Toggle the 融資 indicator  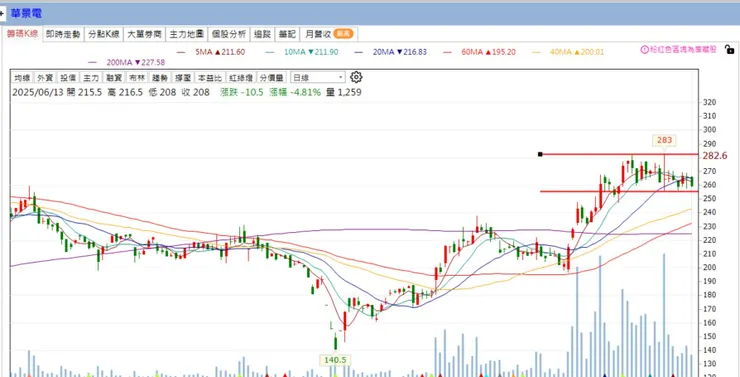[x=113, y=78]
